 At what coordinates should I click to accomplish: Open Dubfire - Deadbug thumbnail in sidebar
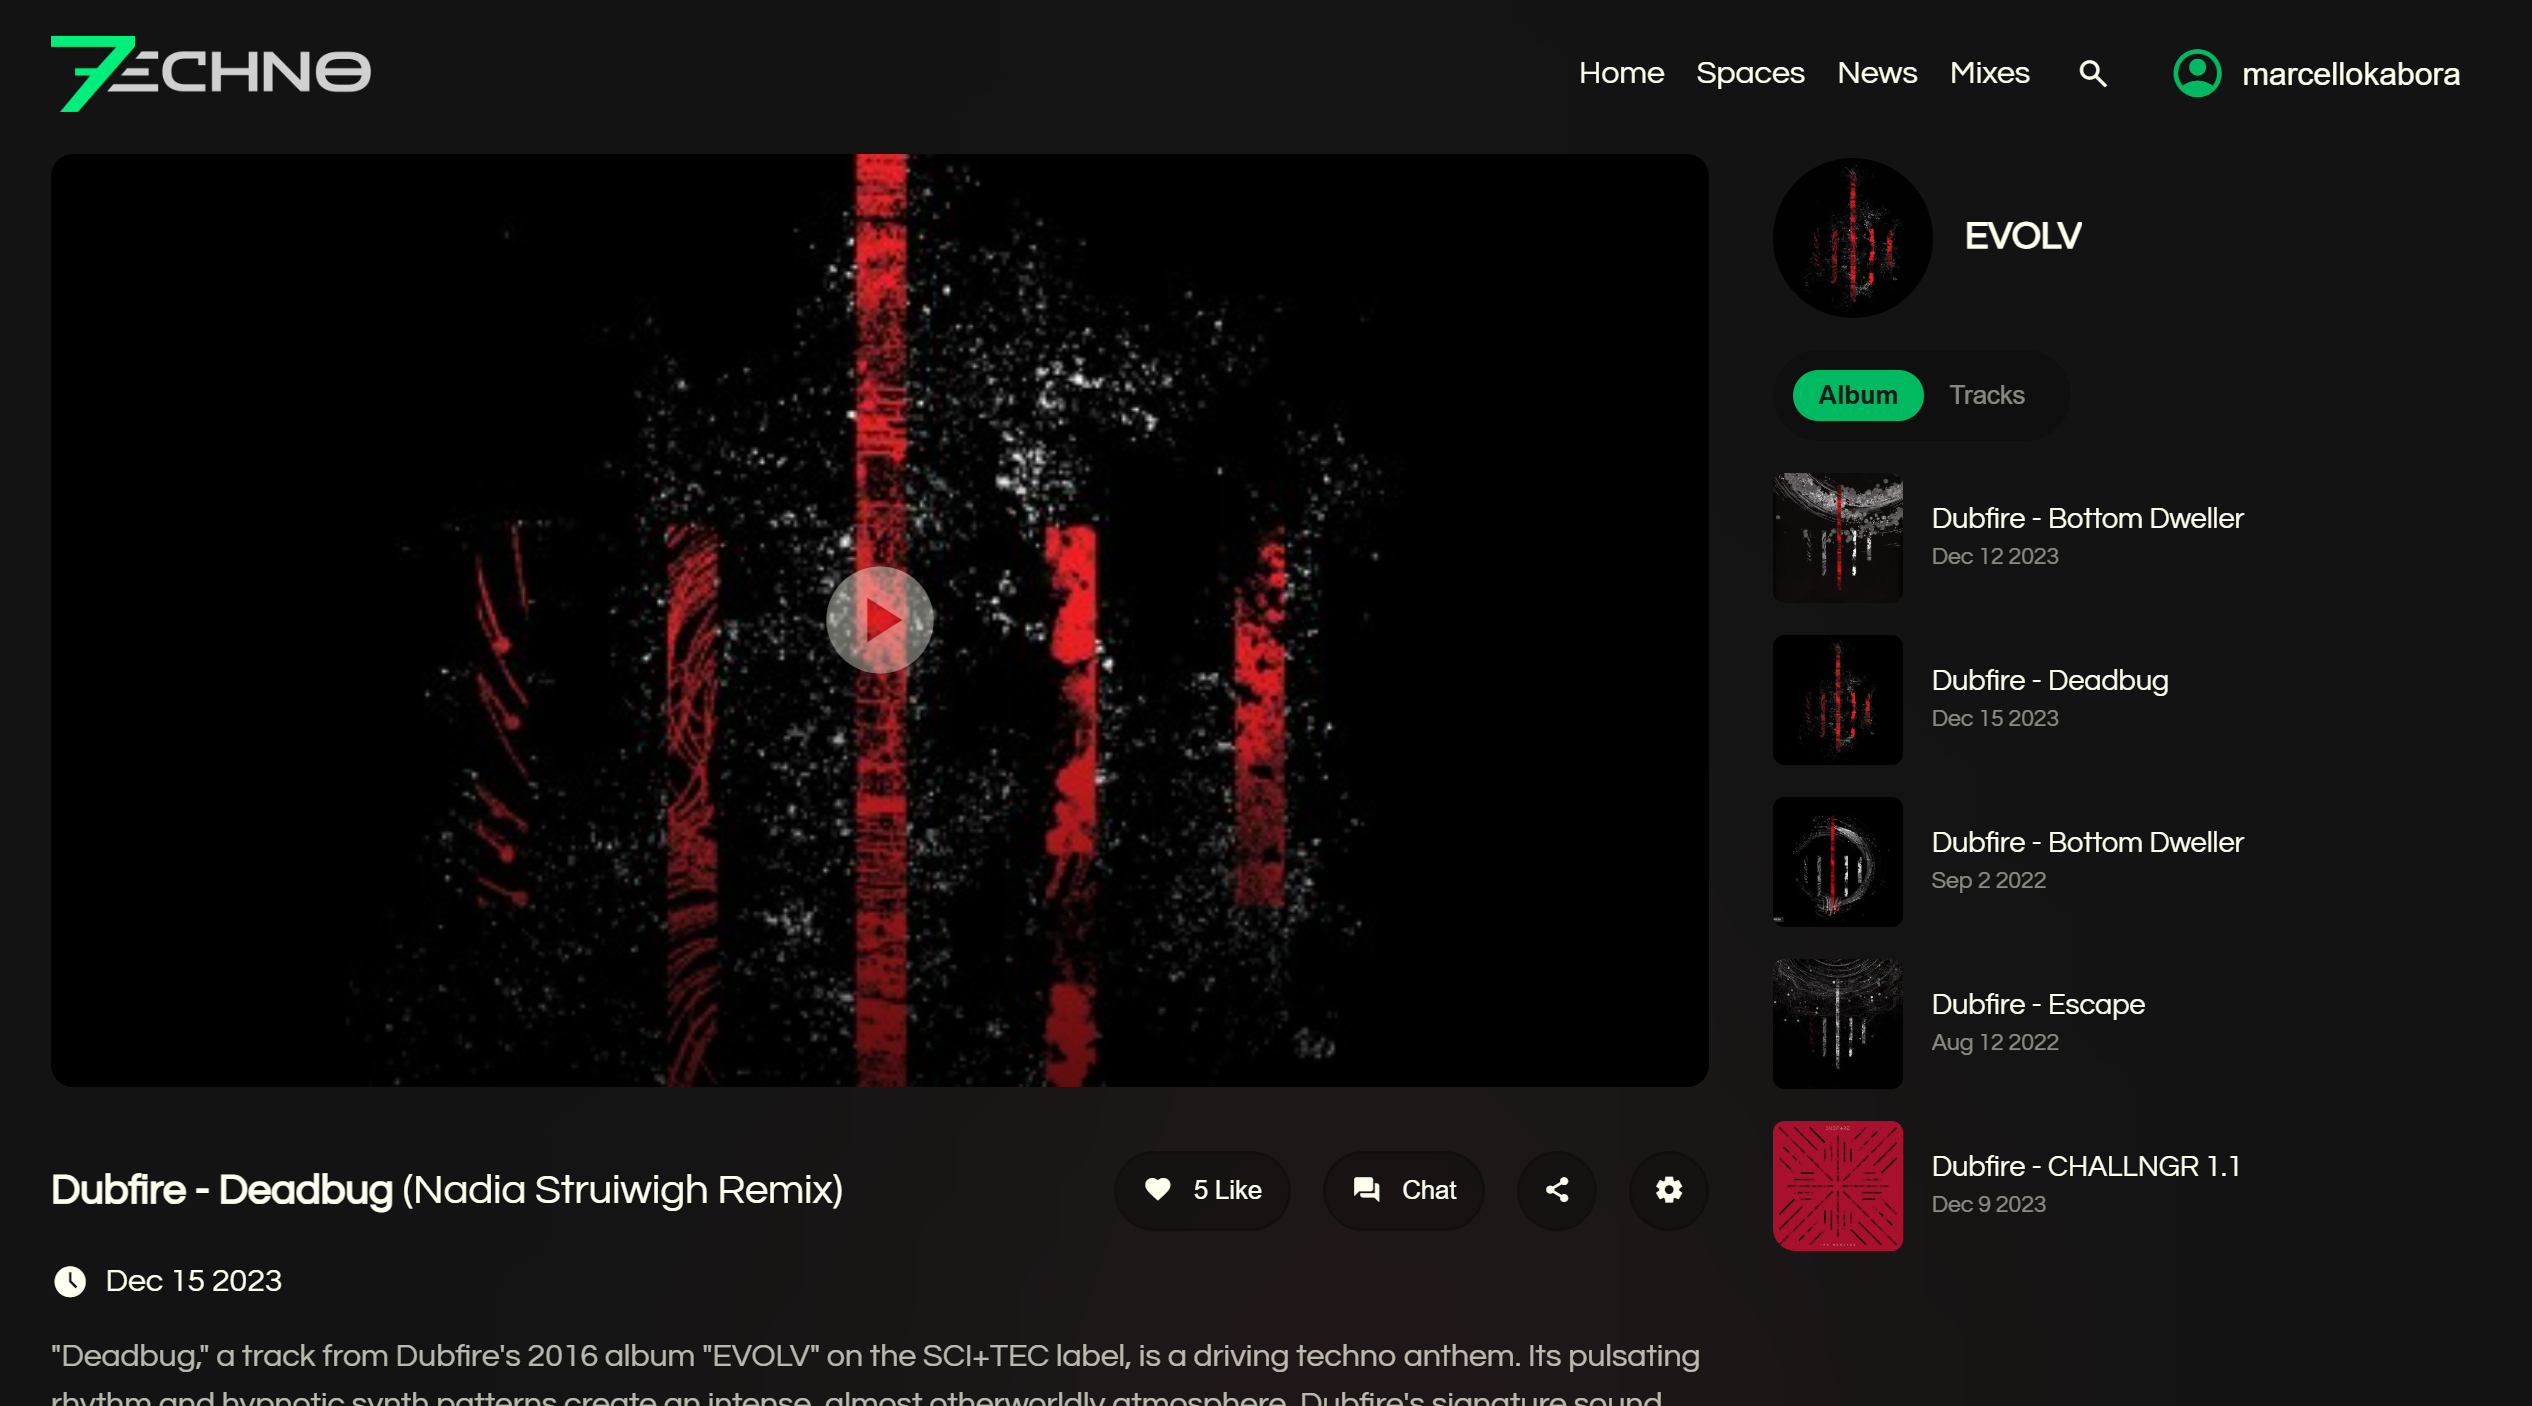pos(1837,699)
